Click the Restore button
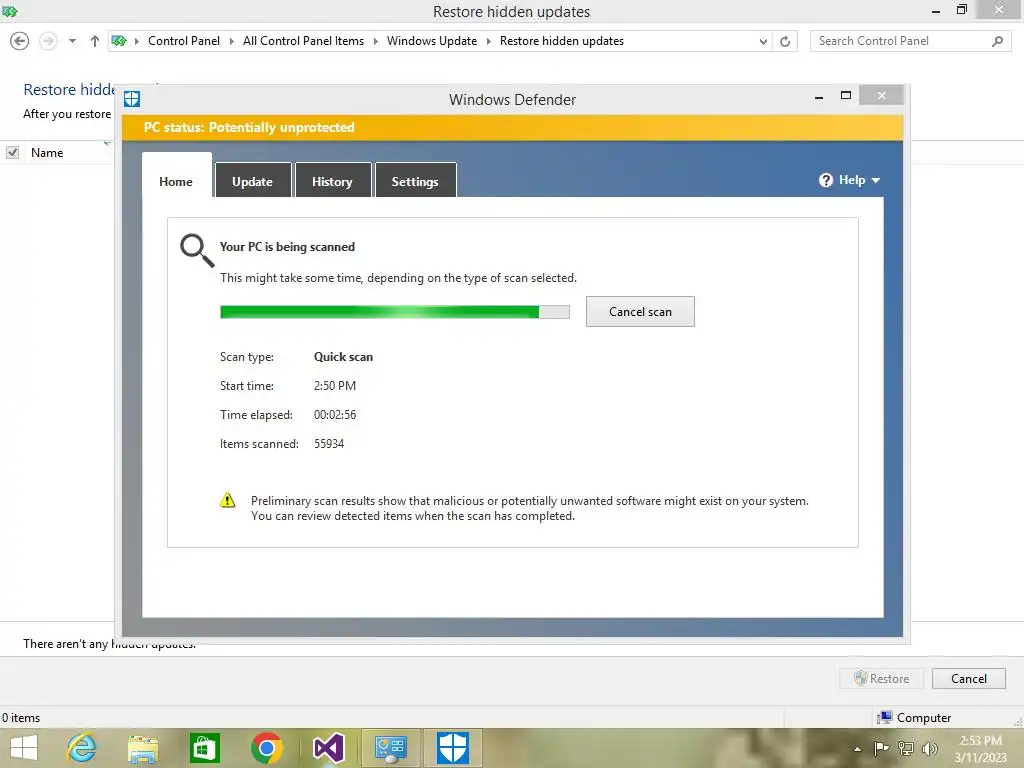This screenshot has height=768, width=1024. tap(882, 679)
